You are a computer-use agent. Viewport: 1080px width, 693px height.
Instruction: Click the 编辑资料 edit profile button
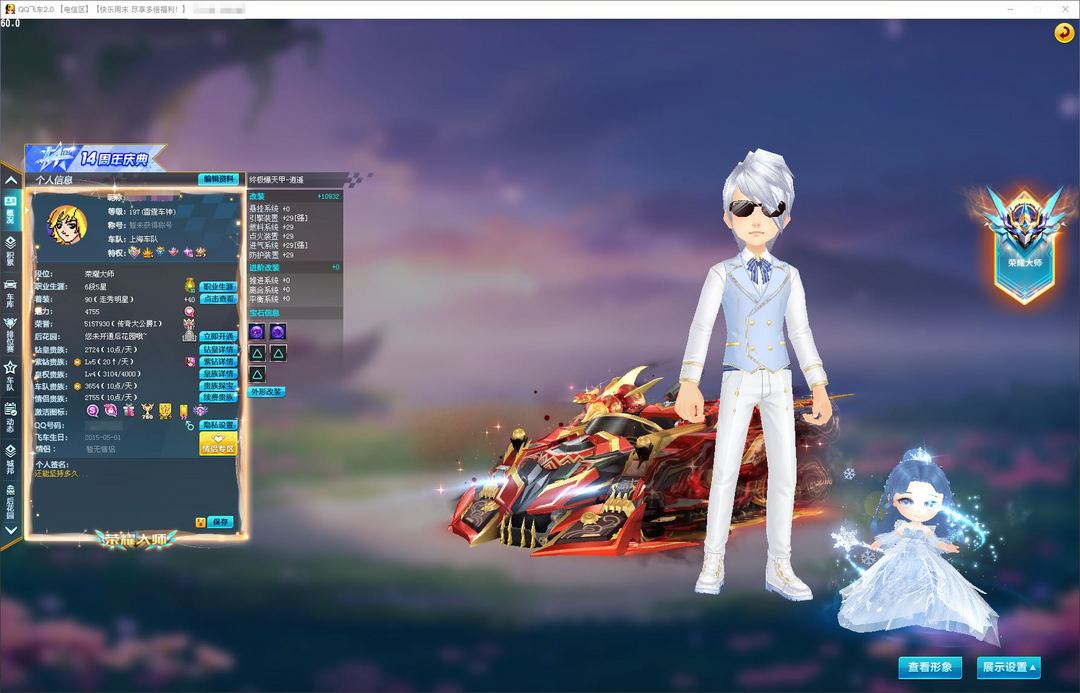(218, 179)
